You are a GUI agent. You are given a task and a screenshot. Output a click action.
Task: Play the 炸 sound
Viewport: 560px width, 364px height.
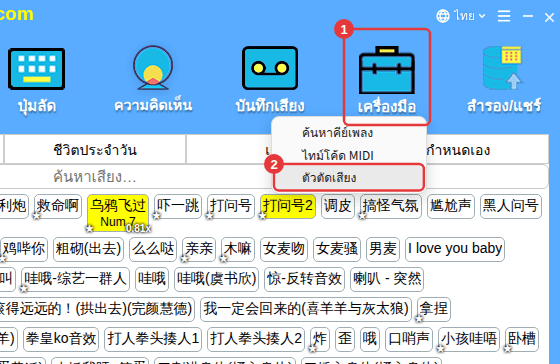point(320,339)
